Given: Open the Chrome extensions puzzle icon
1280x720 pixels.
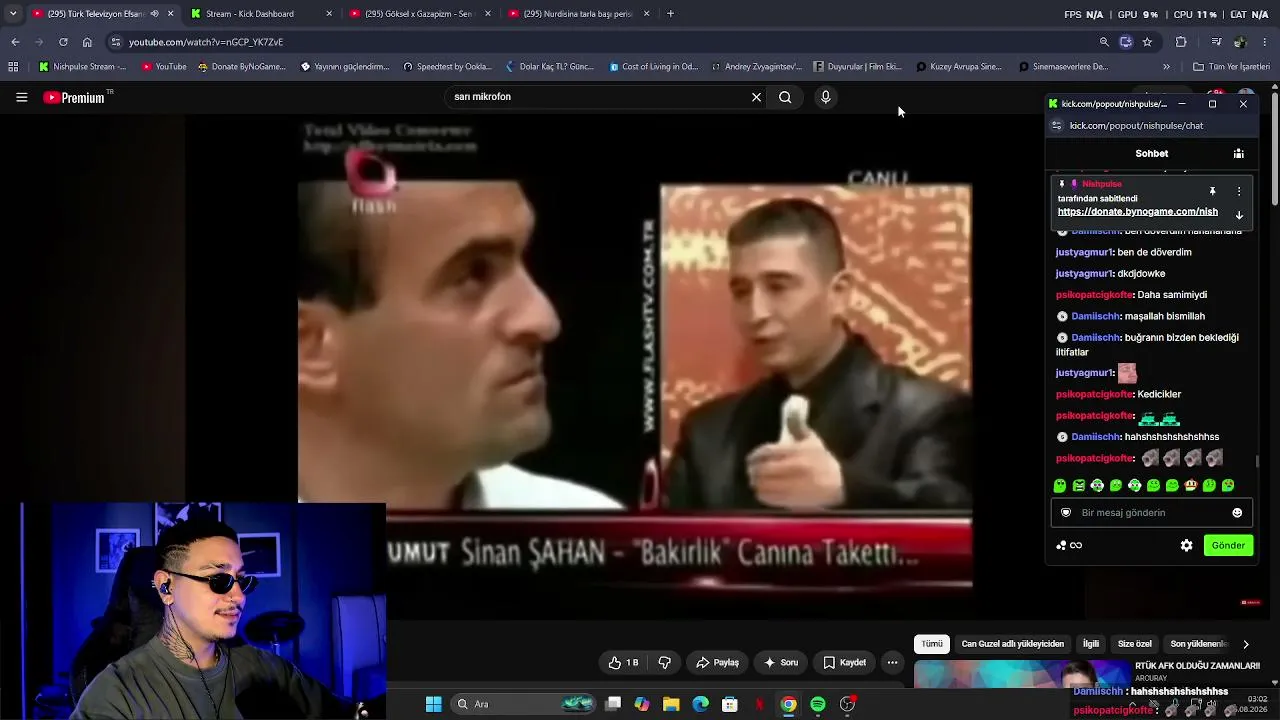Looking at the screenshot, I should 1181,42.
